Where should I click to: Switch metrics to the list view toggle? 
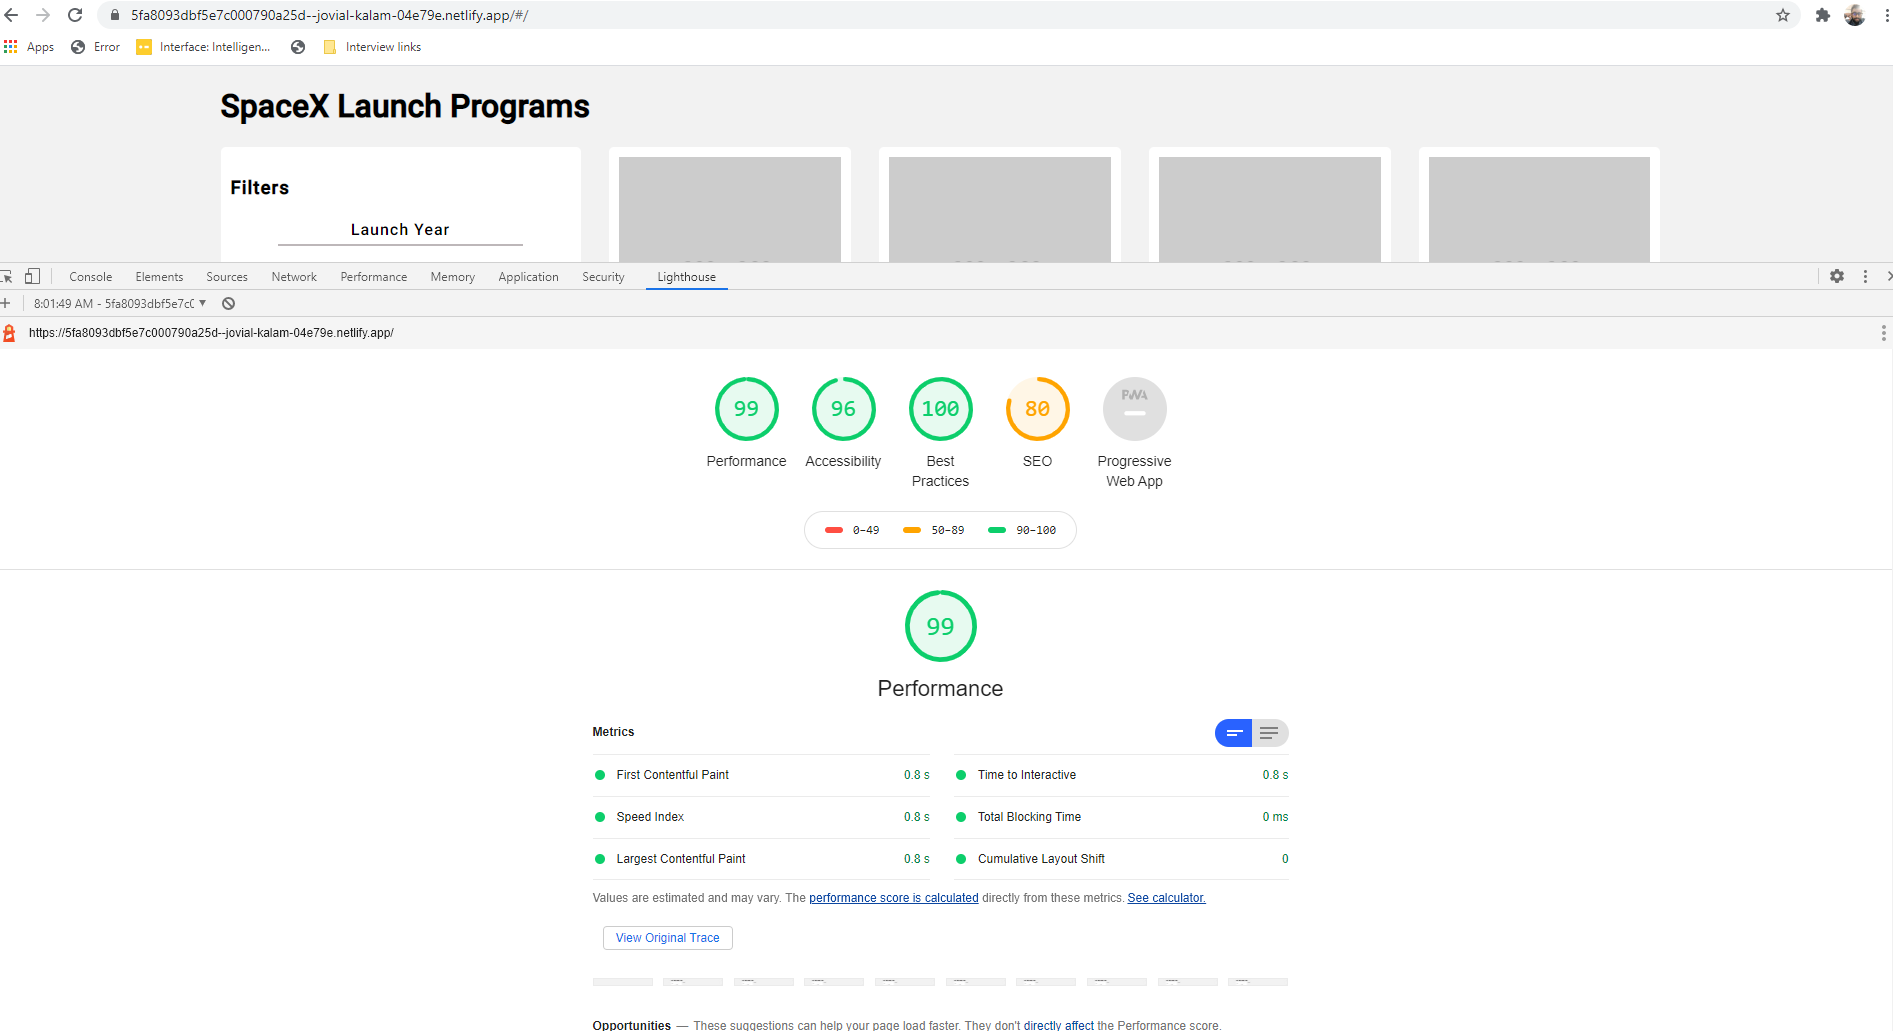coord(1270,733)
